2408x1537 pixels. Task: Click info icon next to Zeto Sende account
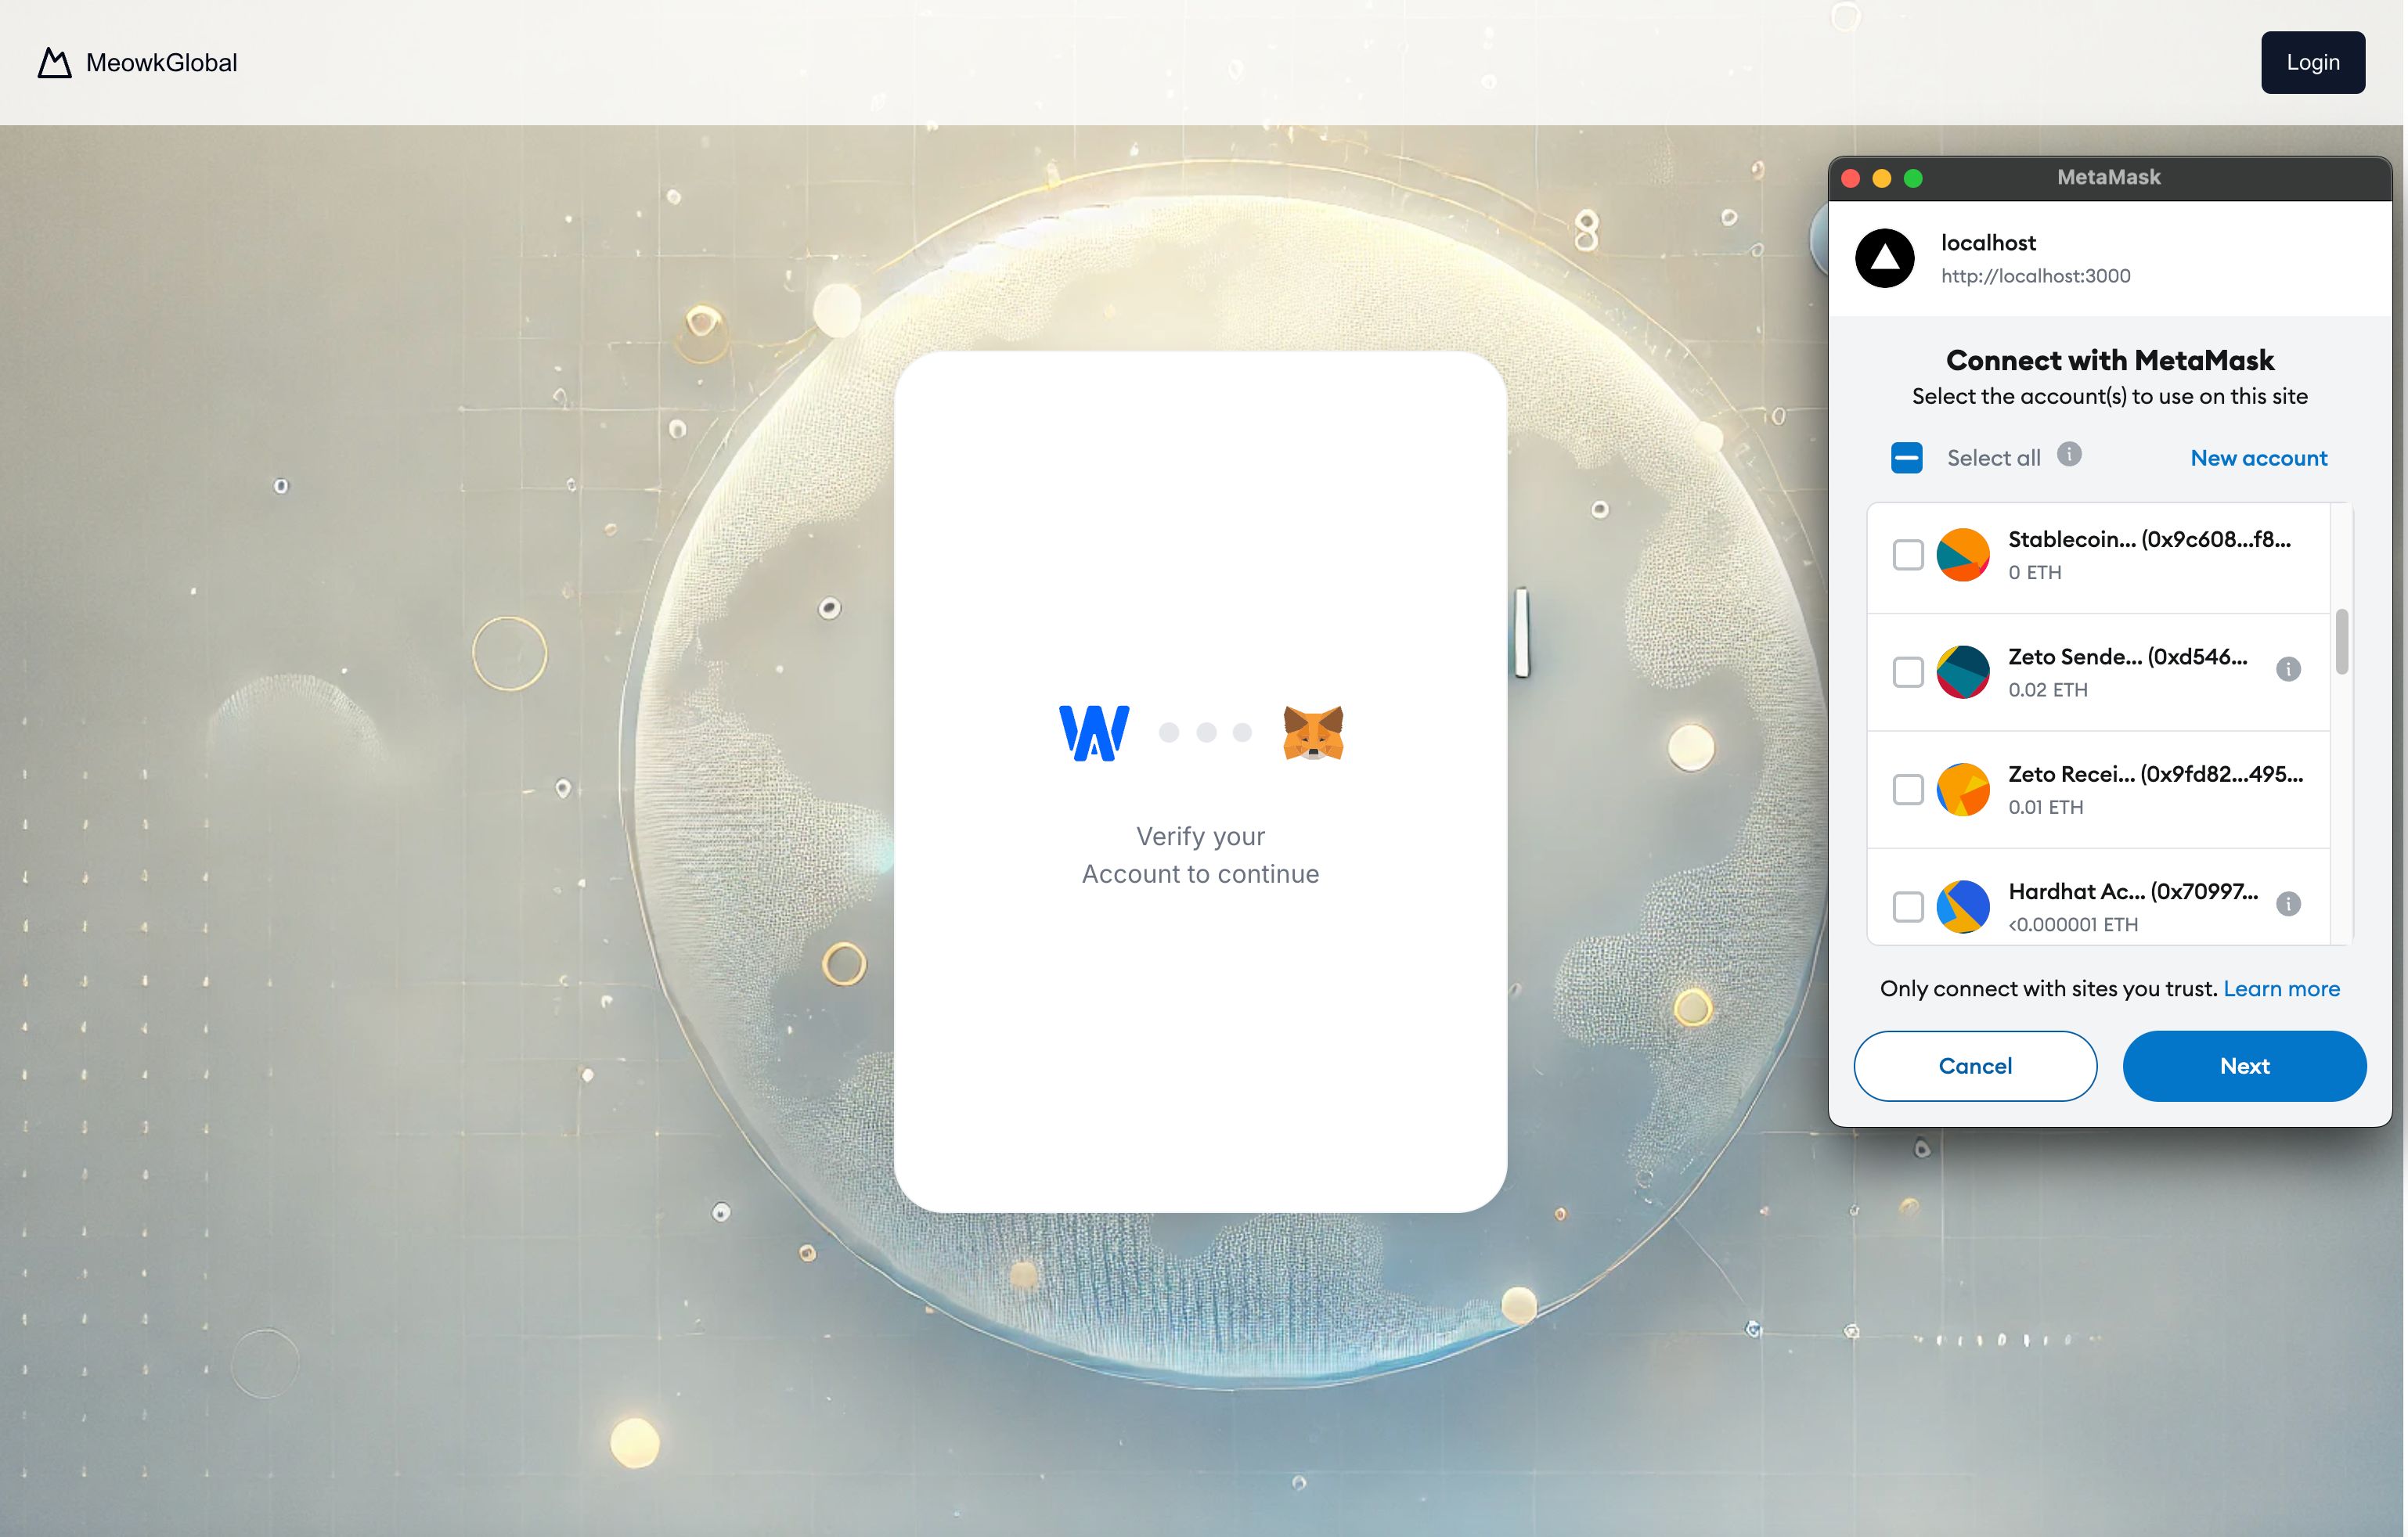click(2289, 670)
